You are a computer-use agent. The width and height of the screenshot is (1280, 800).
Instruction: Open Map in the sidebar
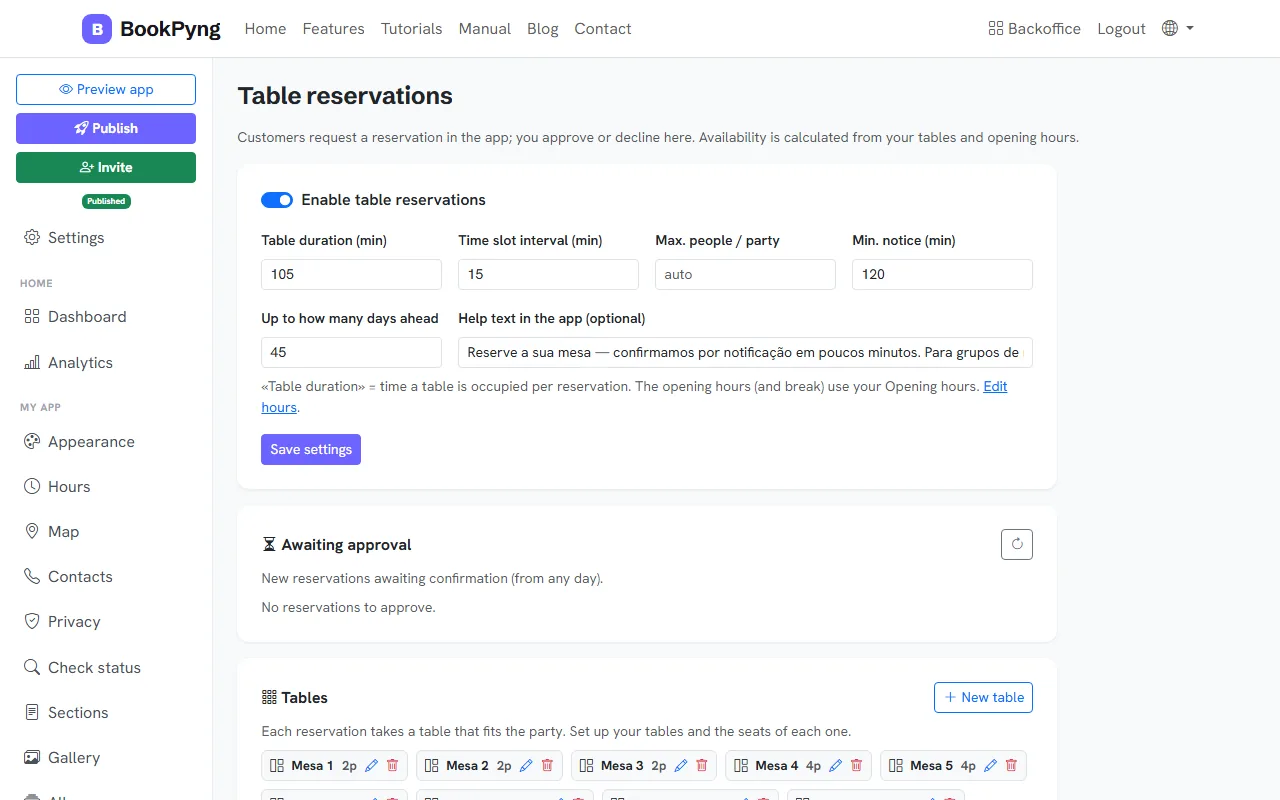(x=106, y=532)
